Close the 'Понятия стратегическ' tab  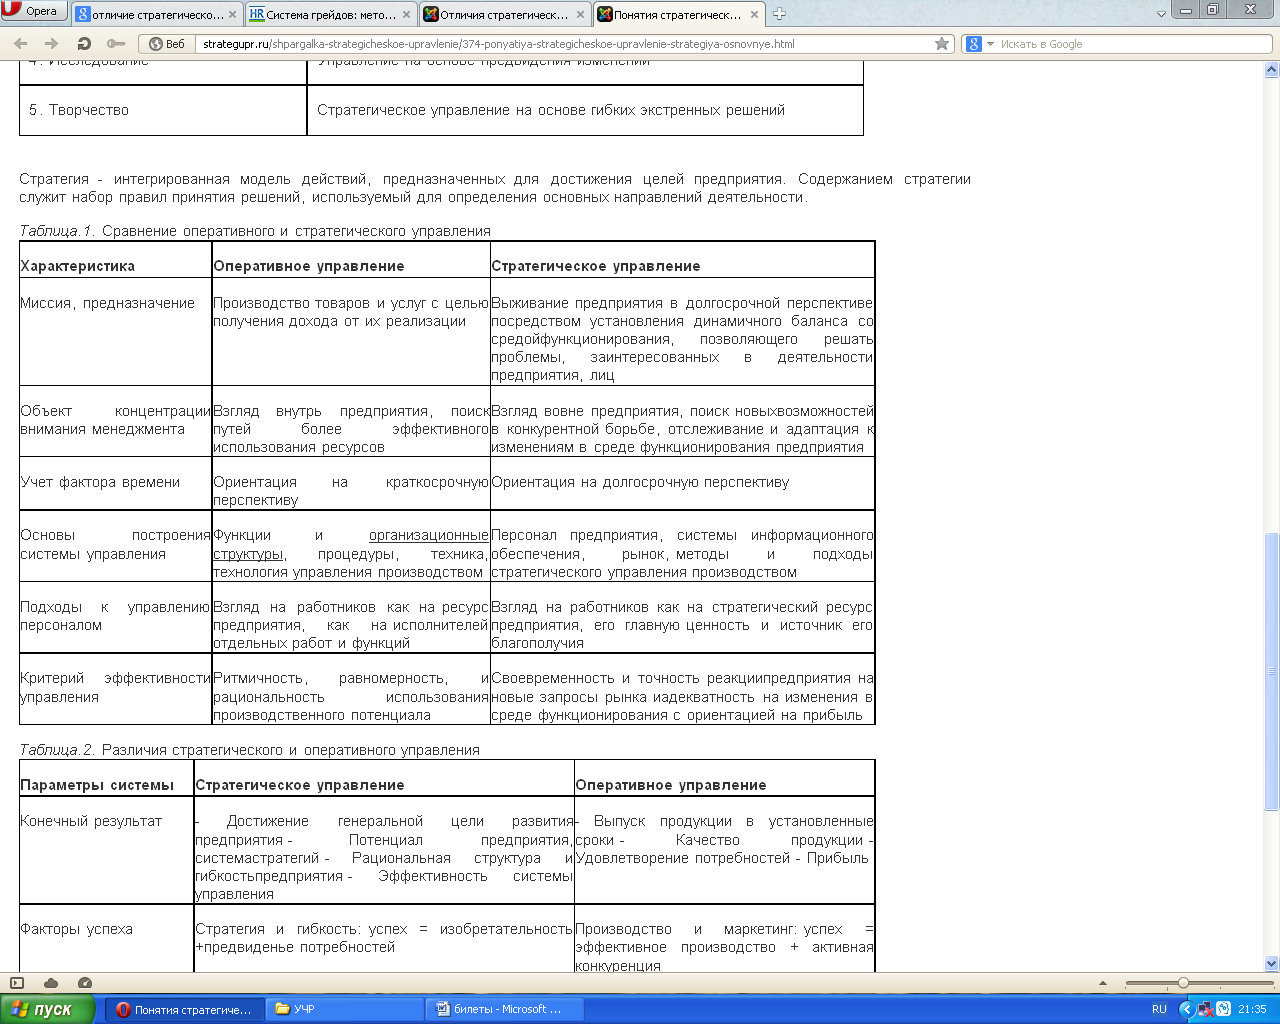(x=755, y=15)
